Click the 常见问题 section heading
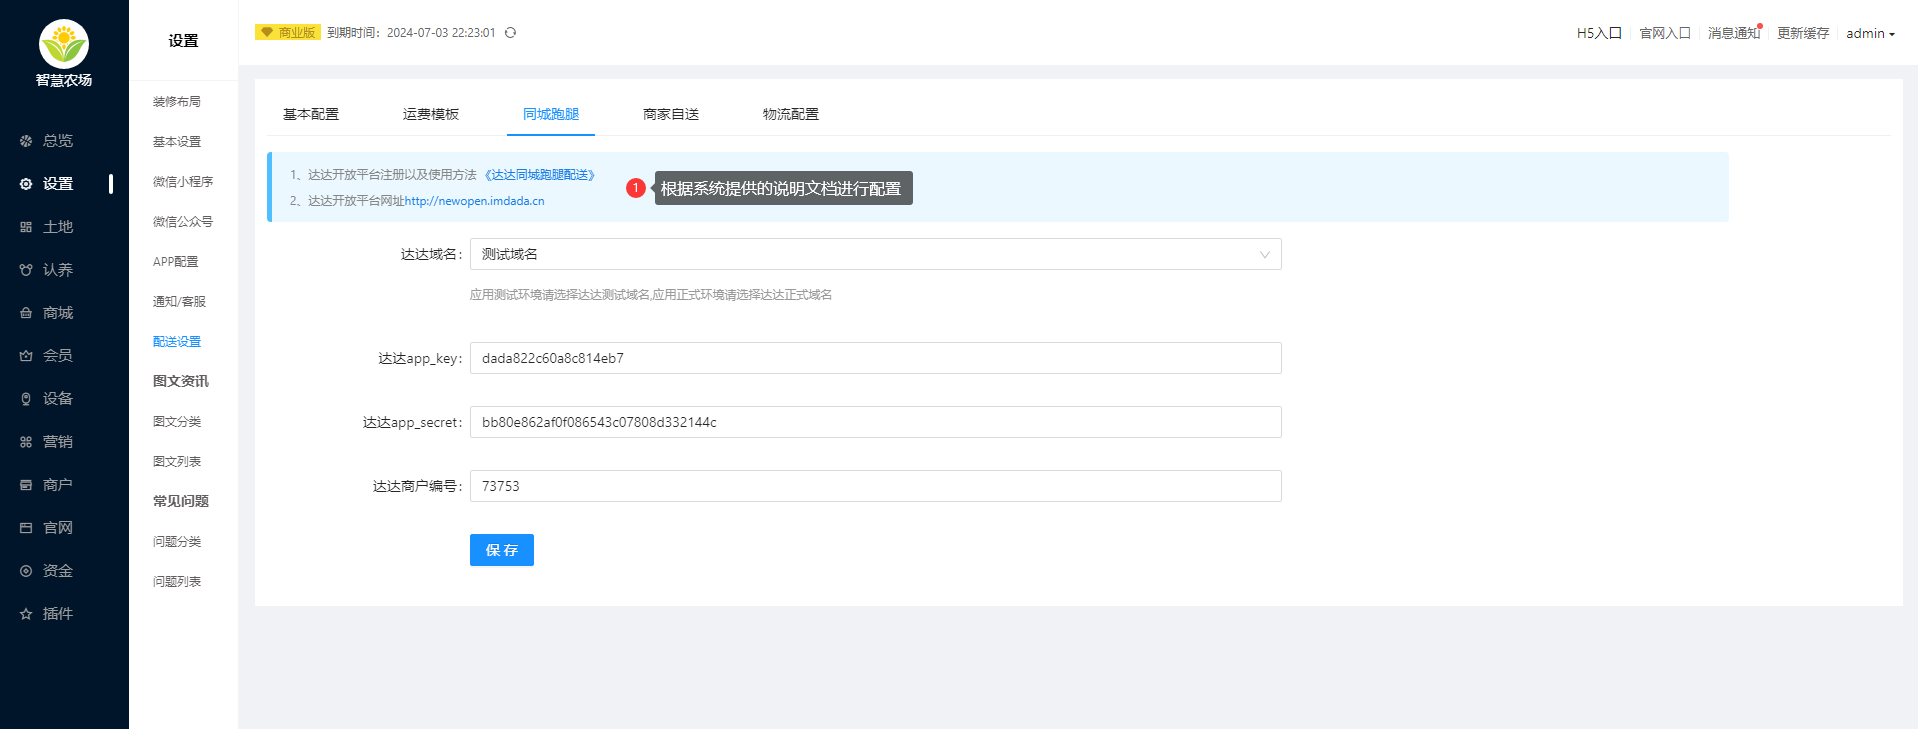Image resolution: width=1918 pixels, height=729 pixels. point(181,501)
